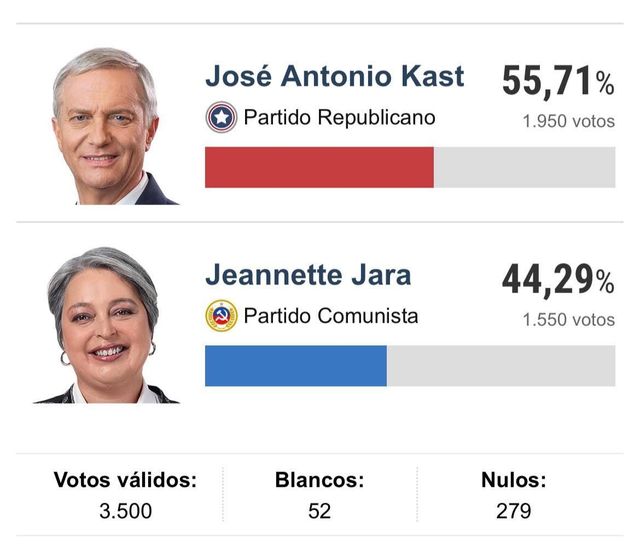Click the Partido Republicano star logo
Viewport: 640px width, 553px height.
(221, 117)
